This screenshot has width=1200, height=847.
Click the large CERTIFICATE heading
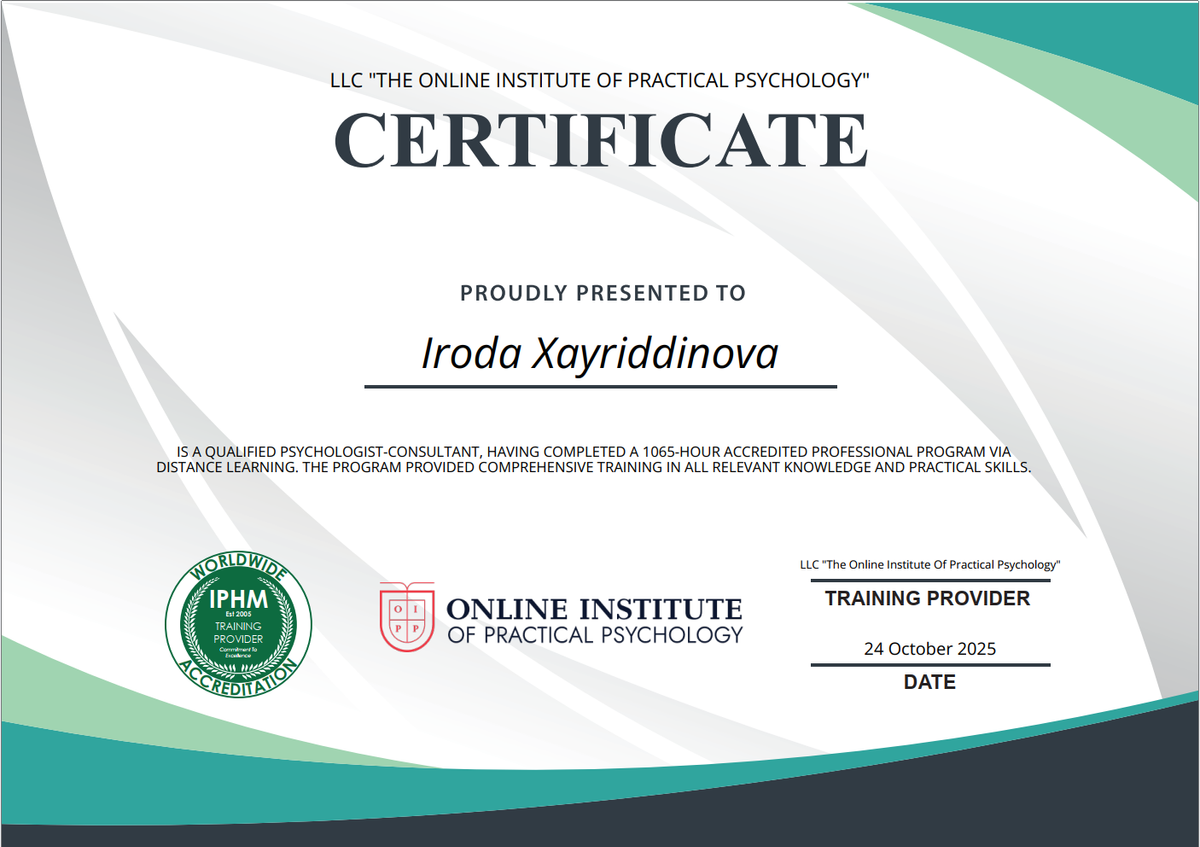coord(601,138)
